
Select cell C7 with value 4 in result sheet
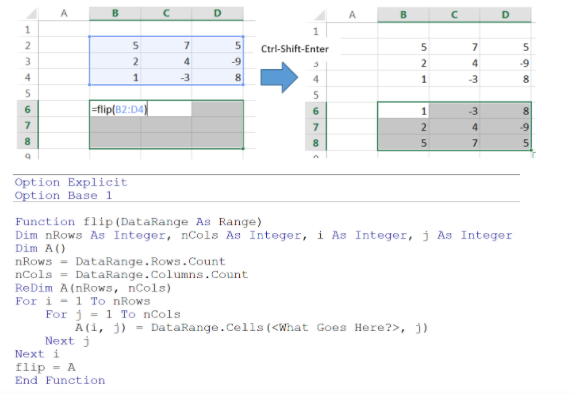click(454, 127)
